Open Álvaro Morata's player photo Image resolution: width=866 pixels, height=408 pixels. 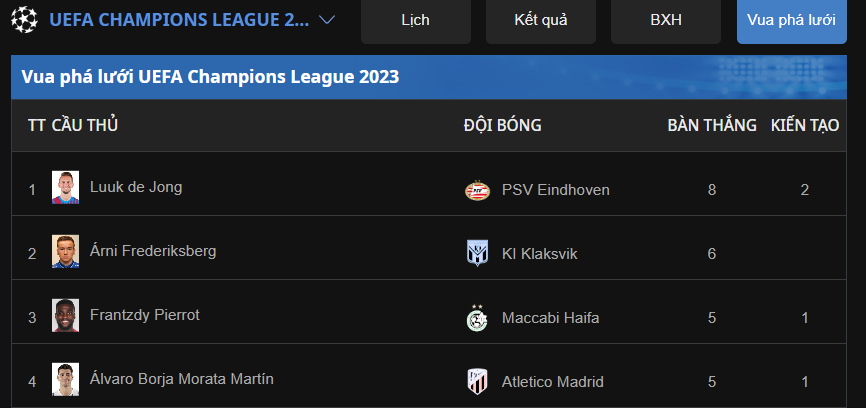(x=66, y=379)
